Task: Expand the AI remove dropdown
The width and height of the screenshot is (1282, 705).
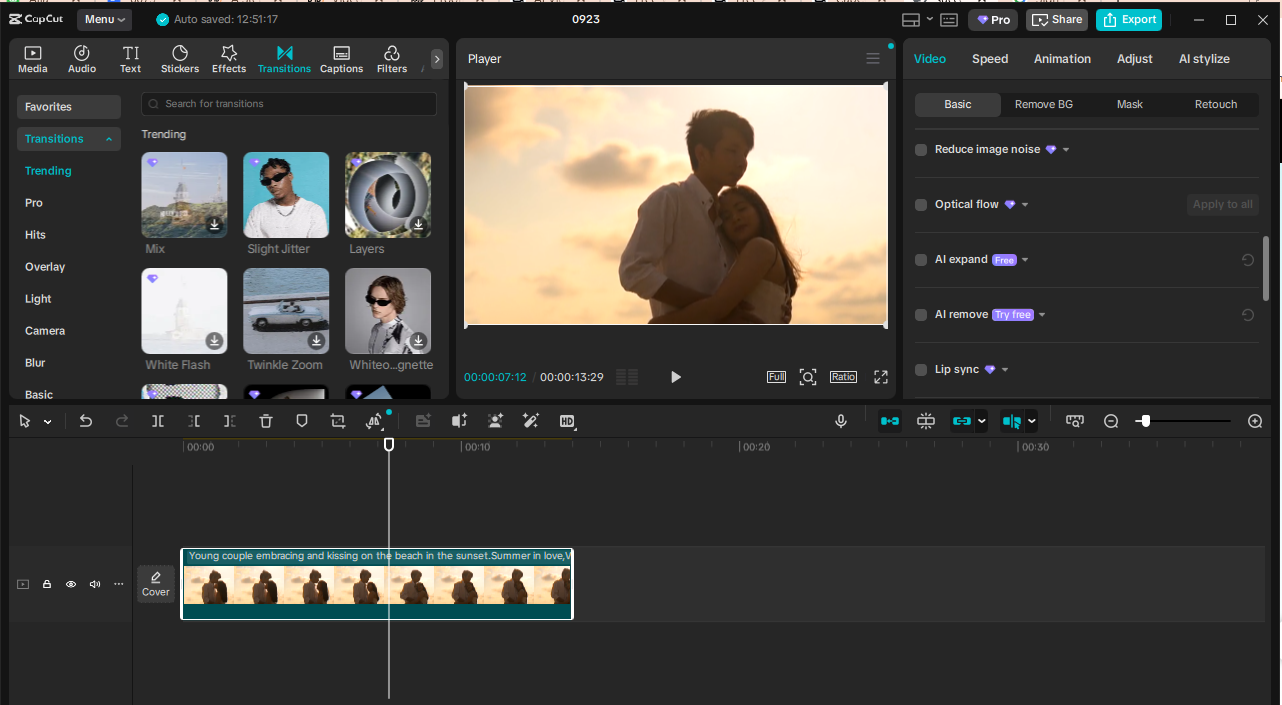Action: [x=1041, y=314]
